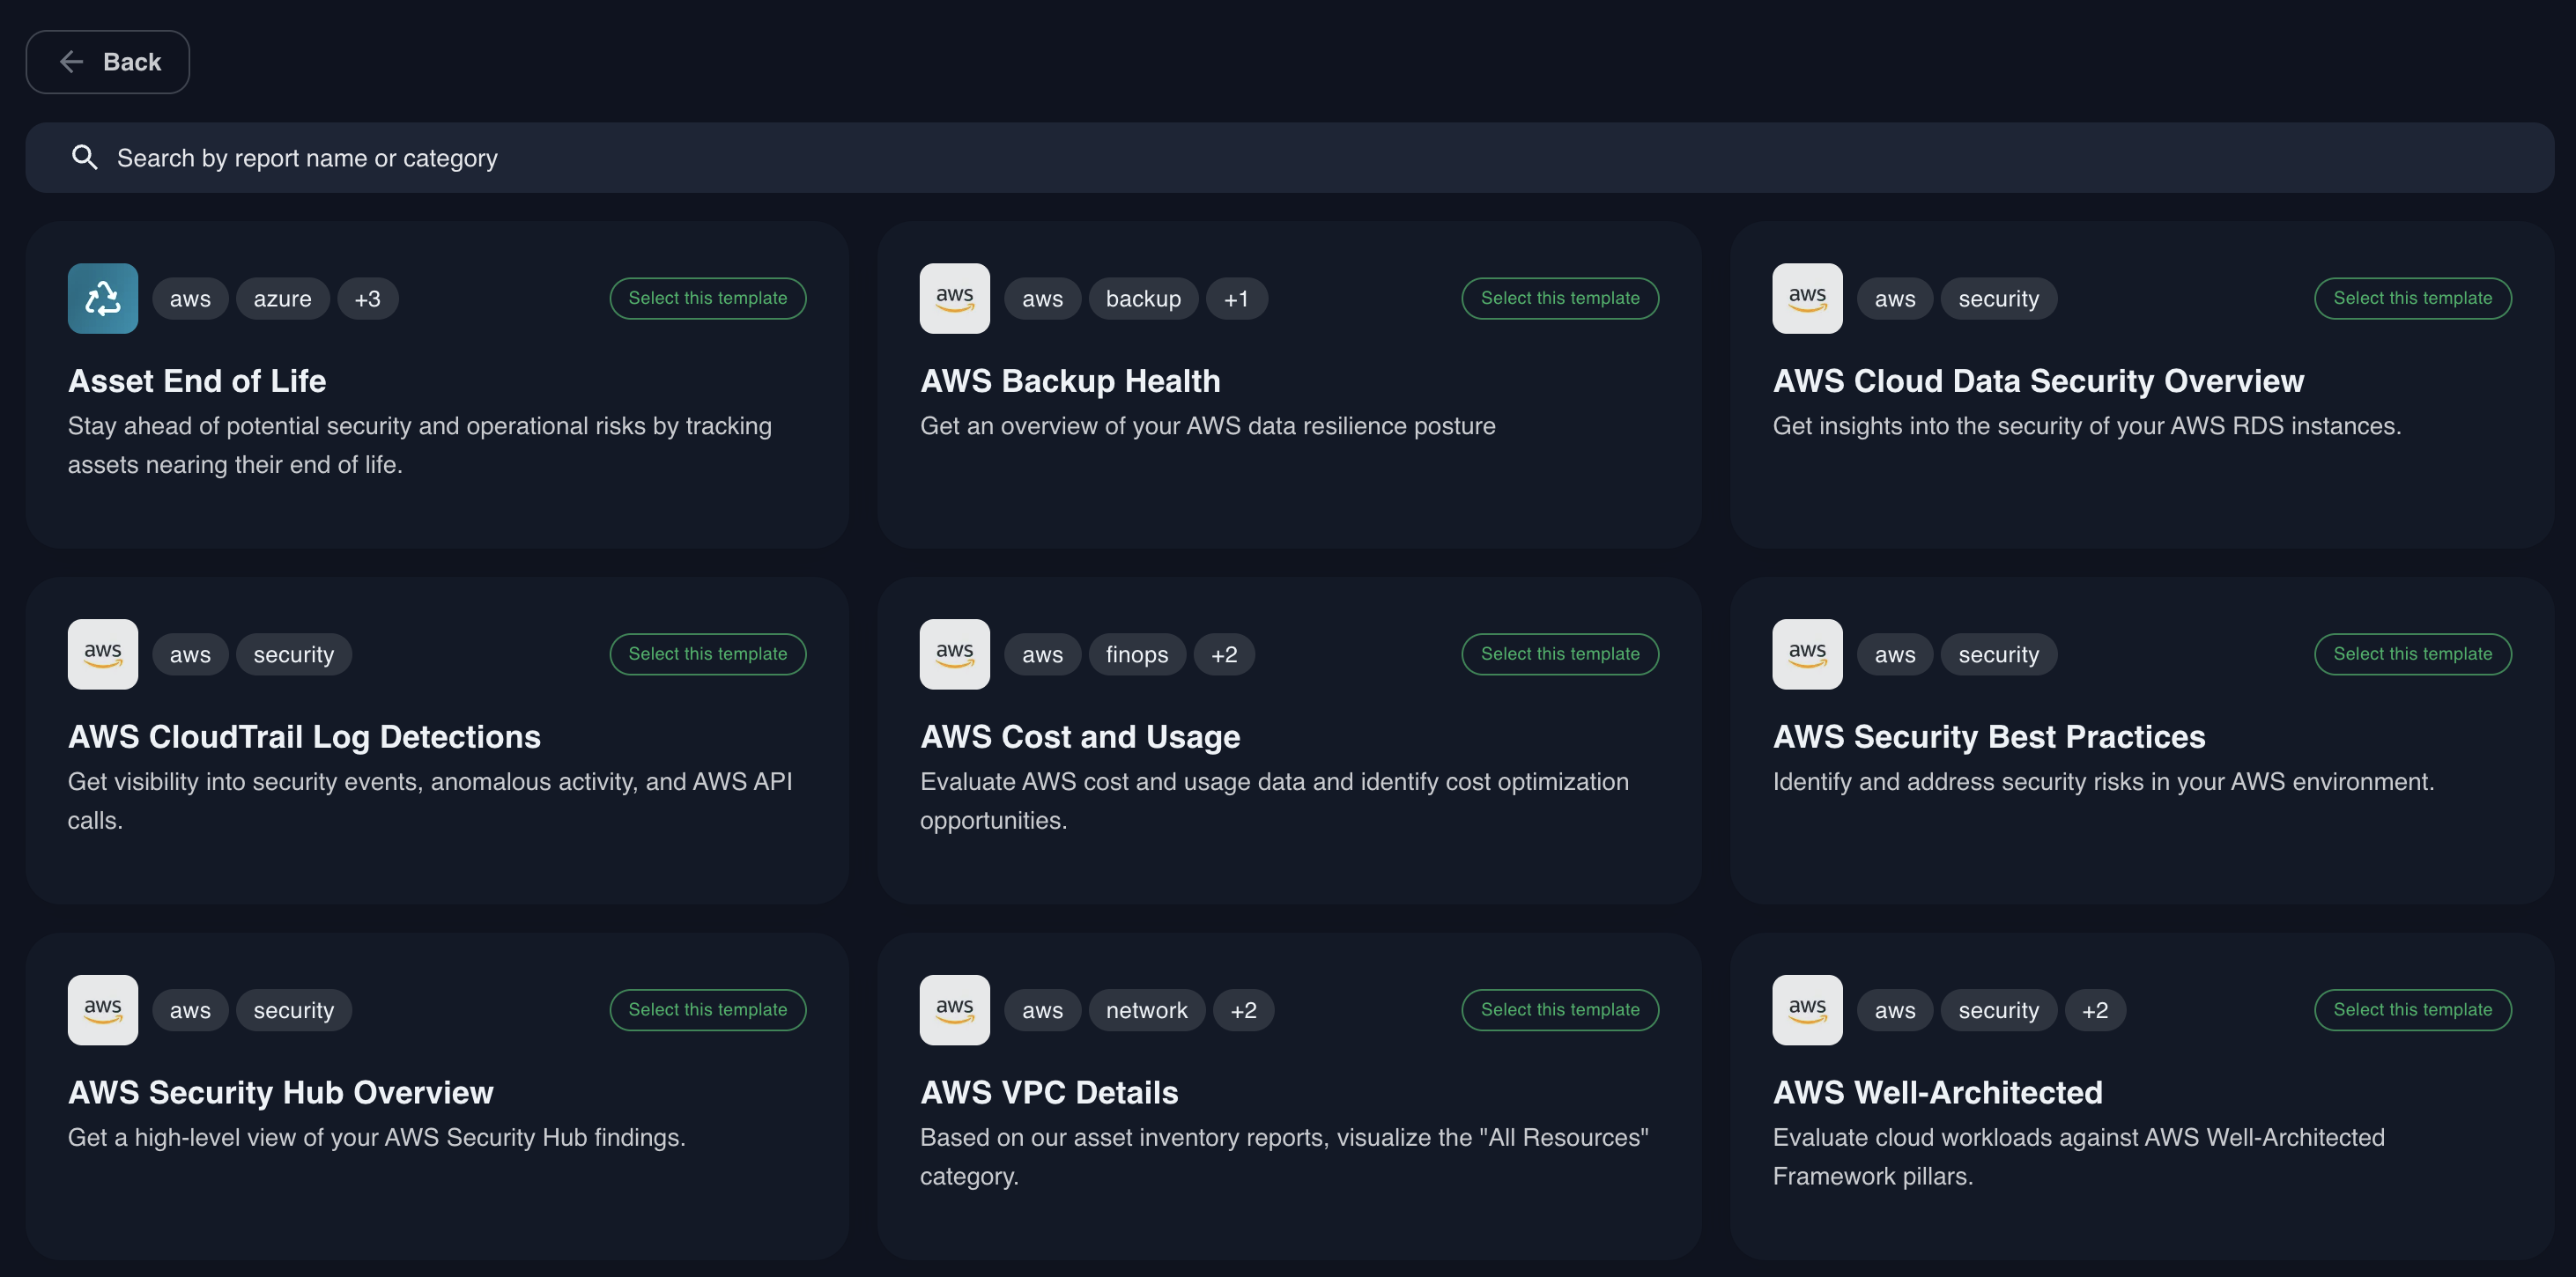
Task: Expand +1 tag on AWS Backup Health
Action: point(1236,299)
